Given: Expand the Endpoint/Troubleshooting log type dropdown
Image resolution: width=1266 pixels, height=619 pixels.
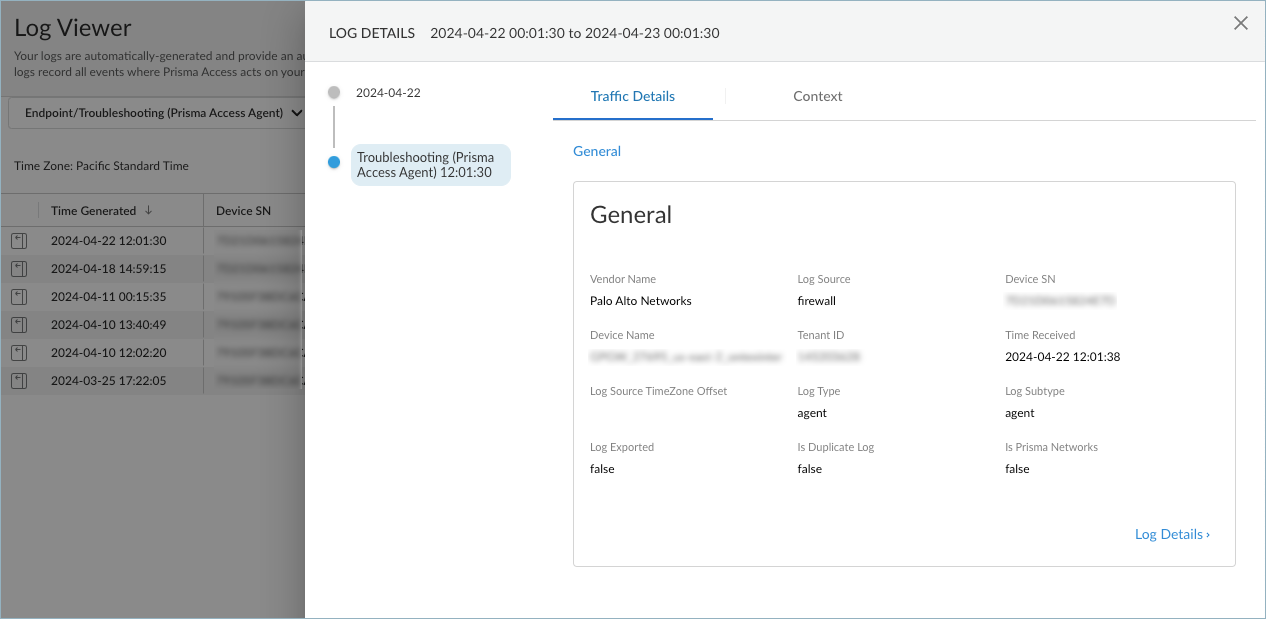Looking at the screenshot, I should pos(156,113).
